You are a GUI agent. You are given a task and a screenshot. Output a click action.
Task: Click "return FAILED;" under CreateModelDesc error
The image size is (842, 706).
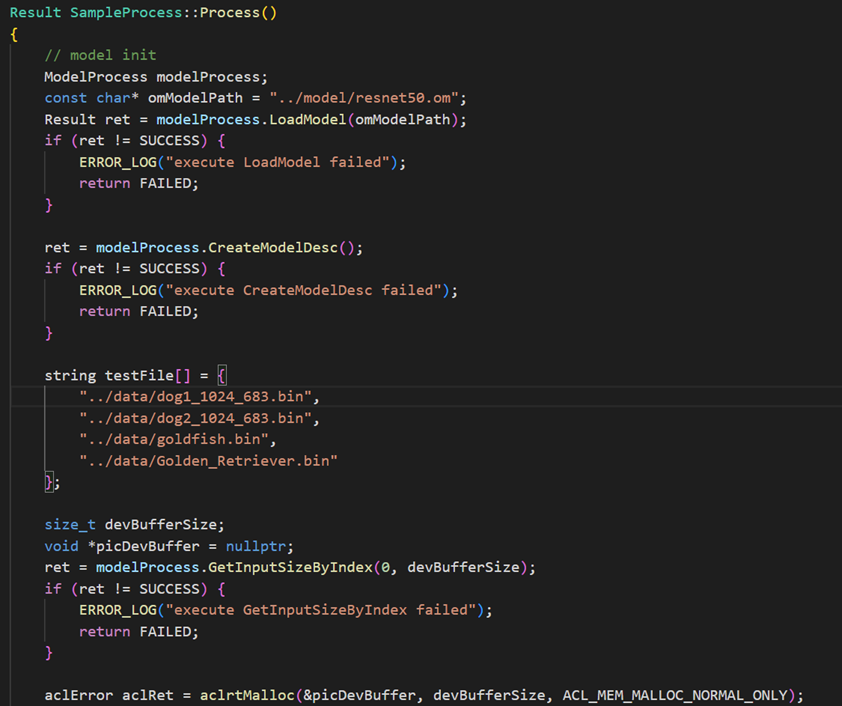(x=139, y=311)
